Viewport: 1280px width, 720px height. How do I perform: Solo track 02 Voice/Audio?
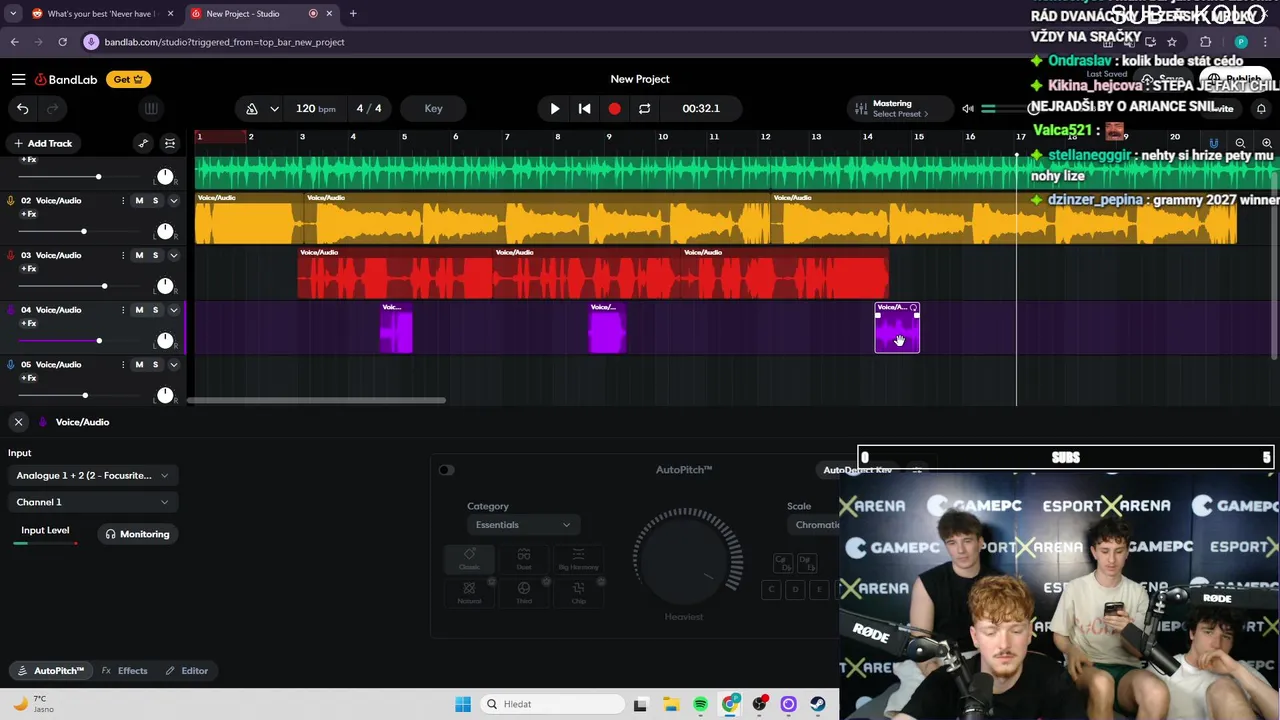point(155,200)
